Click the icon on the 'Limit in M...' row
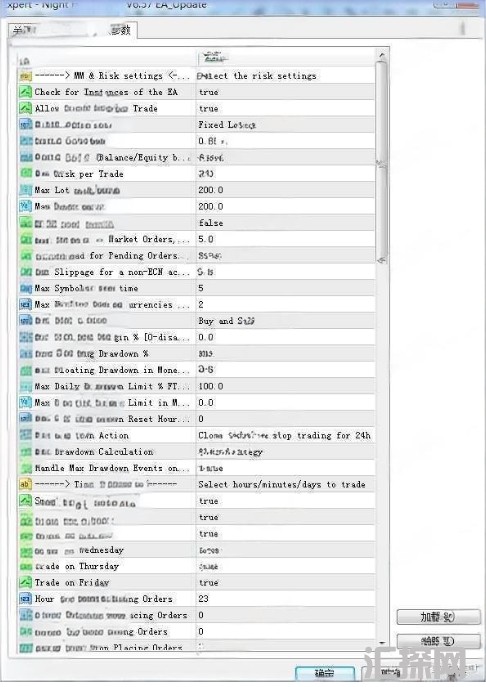 click(x=25, y=403)
